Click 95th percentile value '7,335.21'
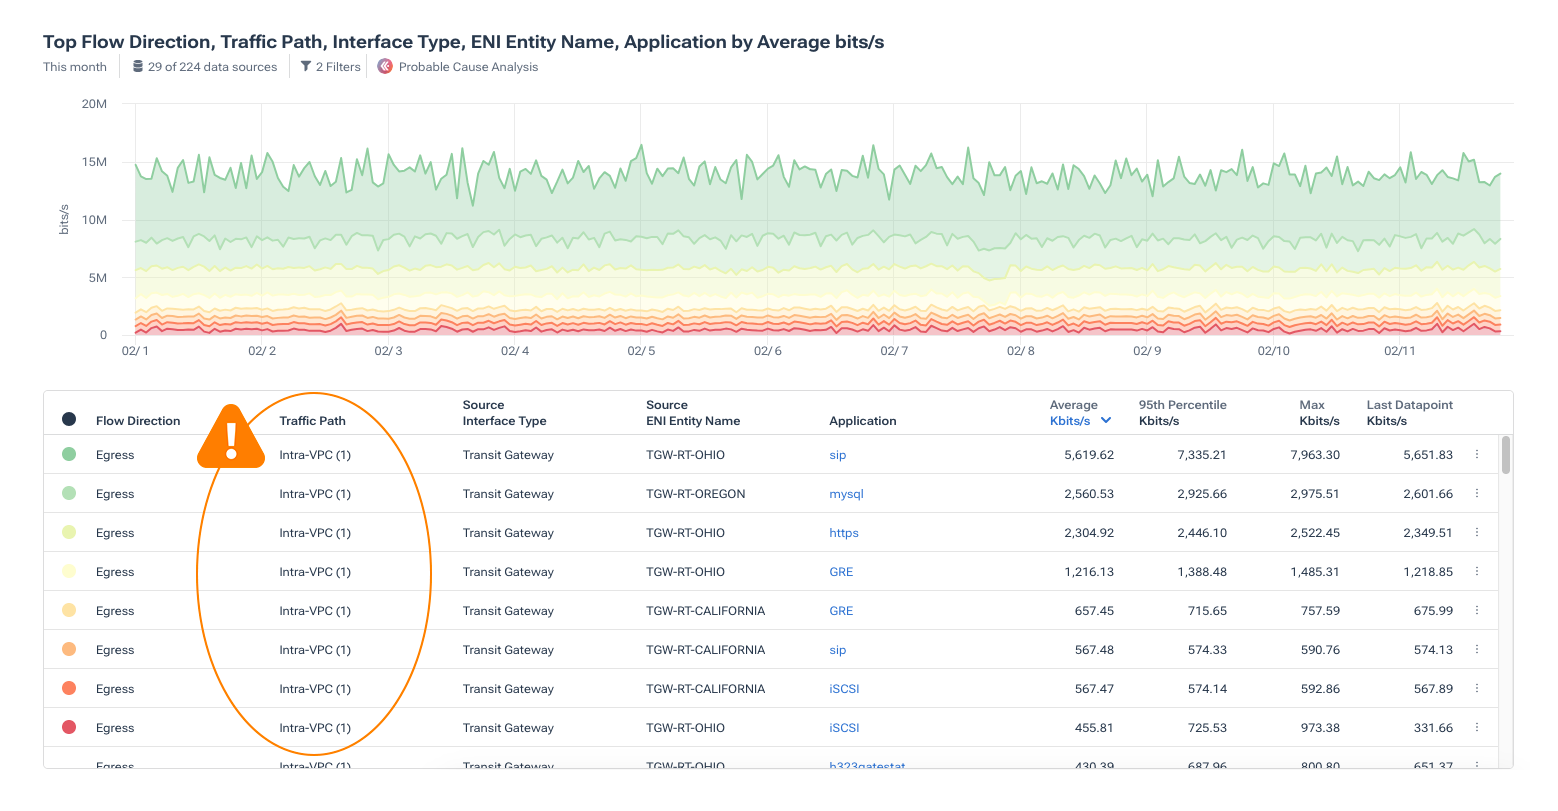The image size is (1558, 811). [1202, 455]
